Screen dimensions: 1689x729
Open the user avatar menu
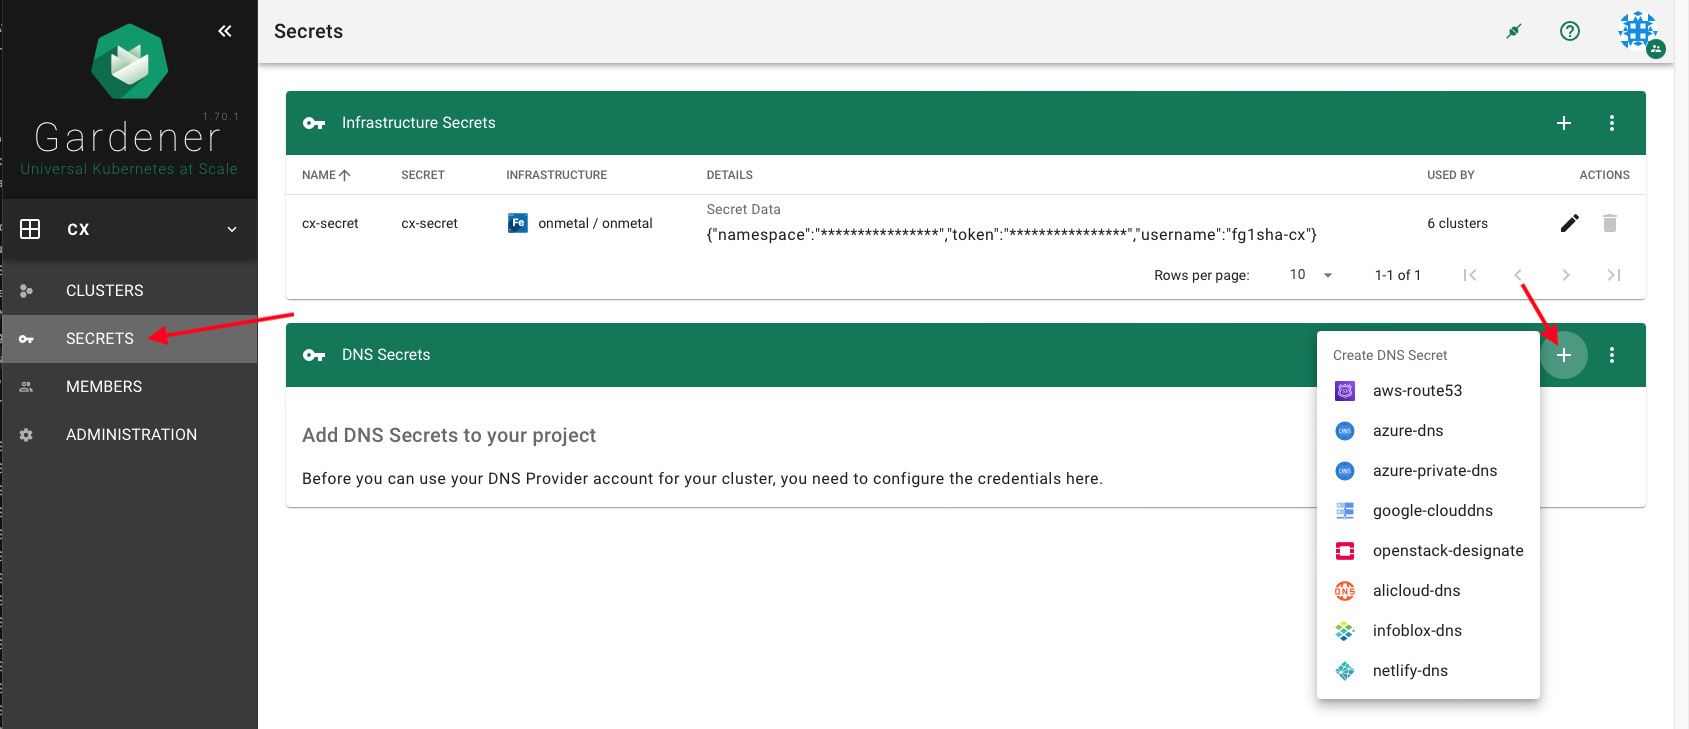tap(1639, 32)
